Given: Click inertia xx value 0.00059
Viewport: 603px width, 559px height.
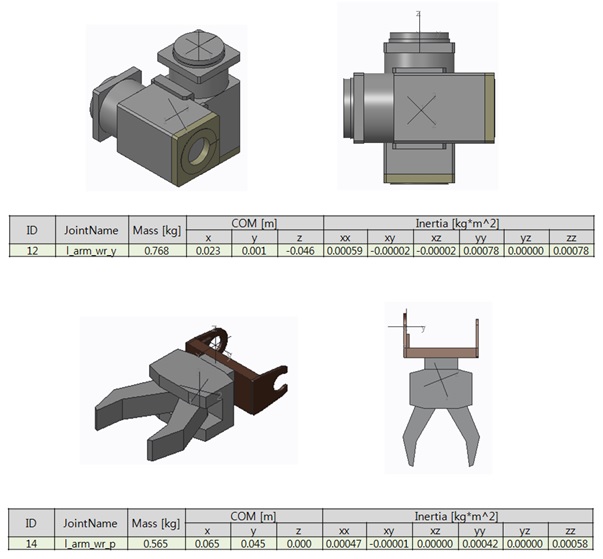Looking at the screenshot, I should [345, 251].
